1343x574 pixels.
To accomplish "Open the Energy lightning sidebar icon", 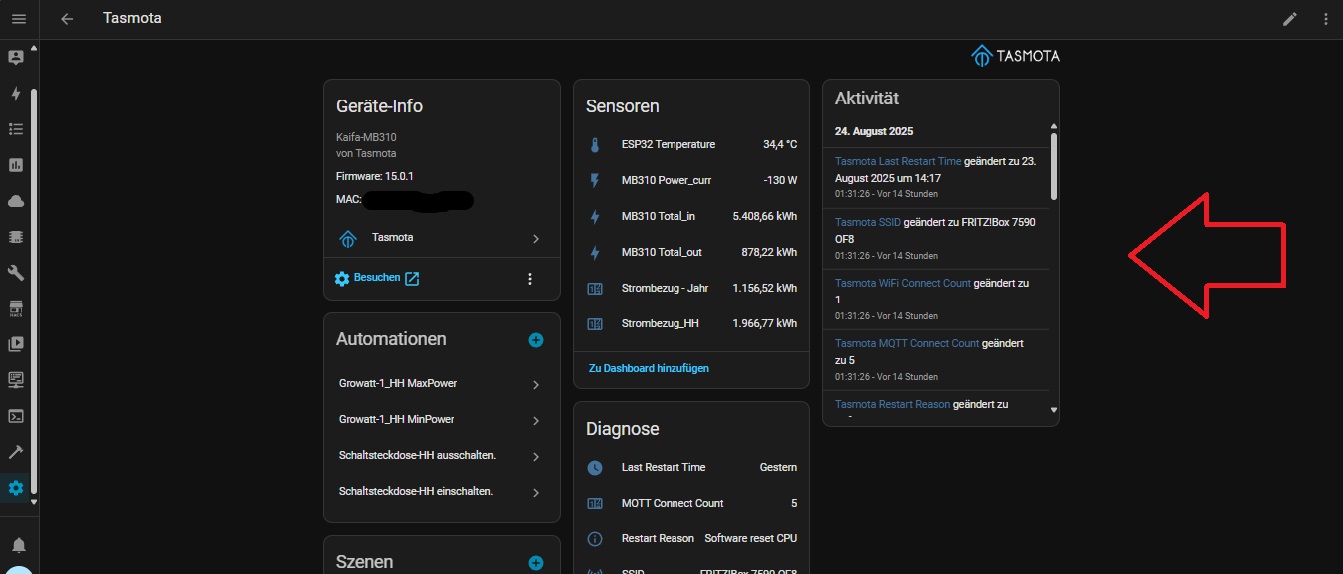I will pyautogui.click(x=16, y=94).
